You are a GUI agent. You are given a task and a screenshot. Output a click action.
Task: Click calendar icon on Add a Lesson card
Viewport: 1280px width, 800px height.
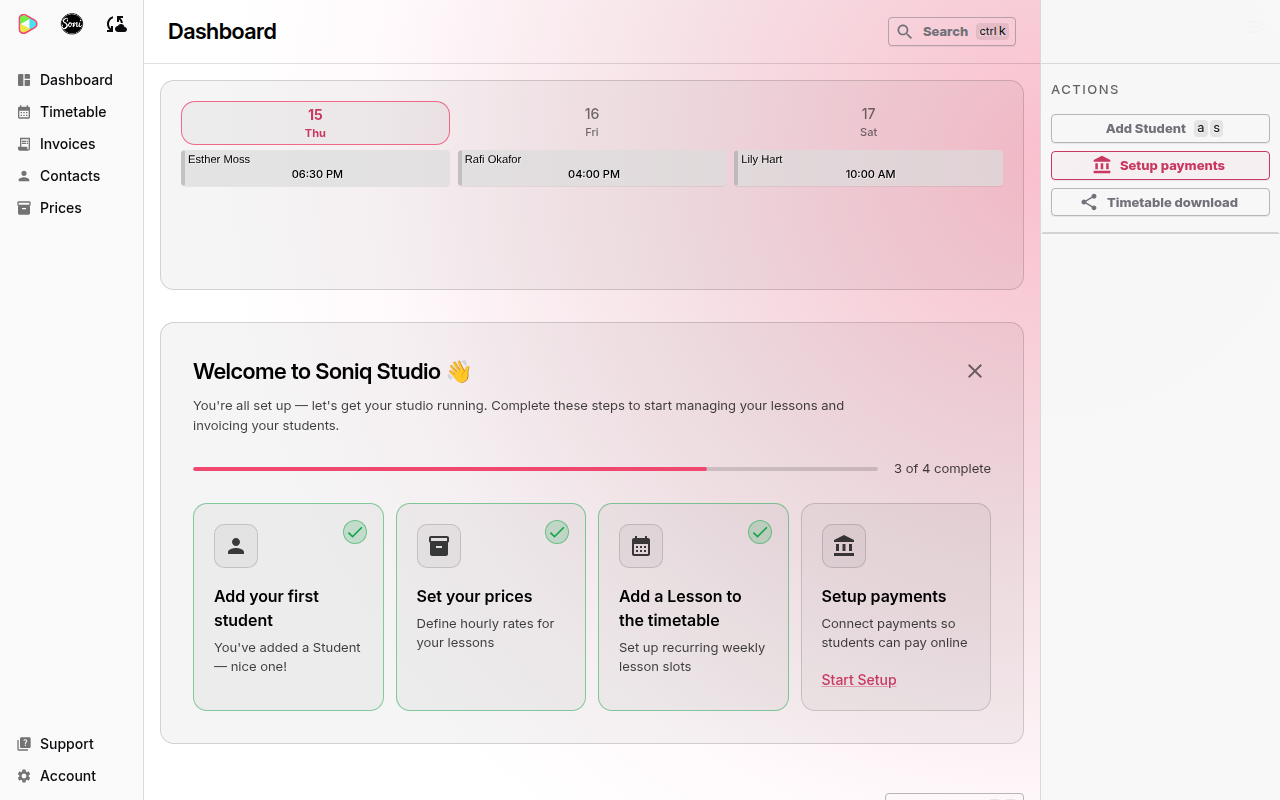coord(641,546)
